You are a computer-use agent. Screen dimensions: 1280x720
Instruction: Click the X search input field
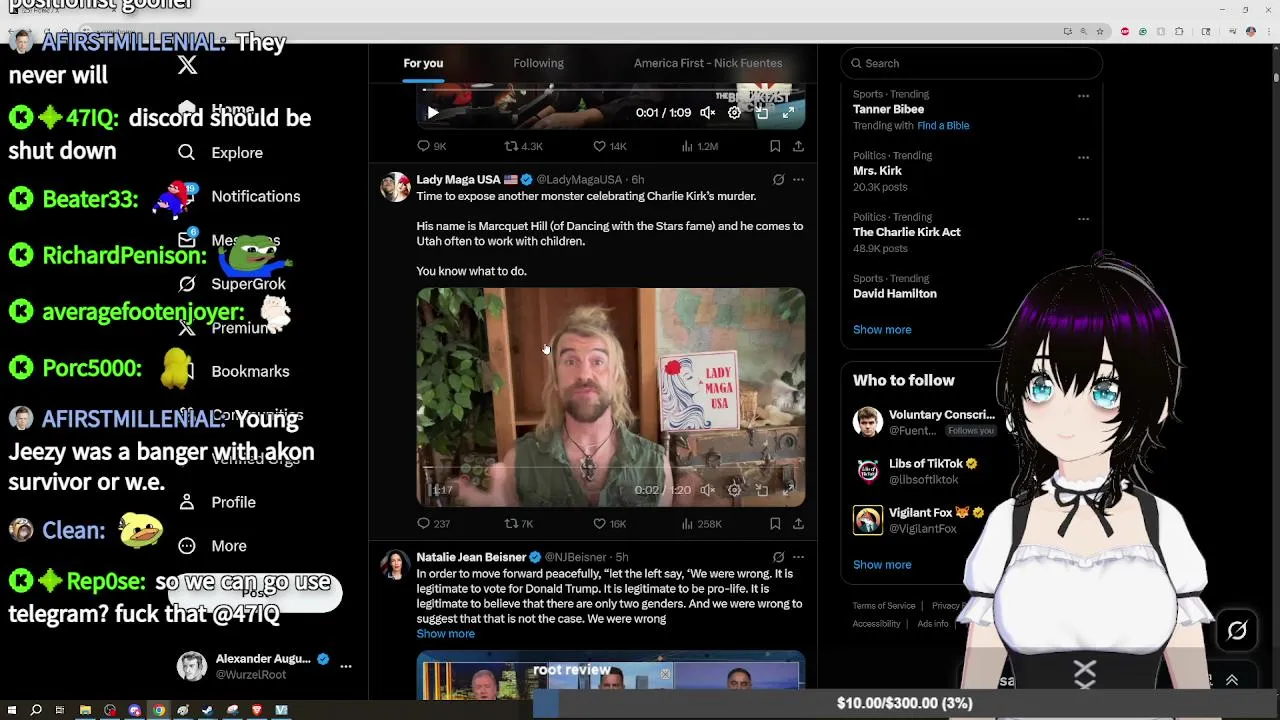click(x=971, y=63)
